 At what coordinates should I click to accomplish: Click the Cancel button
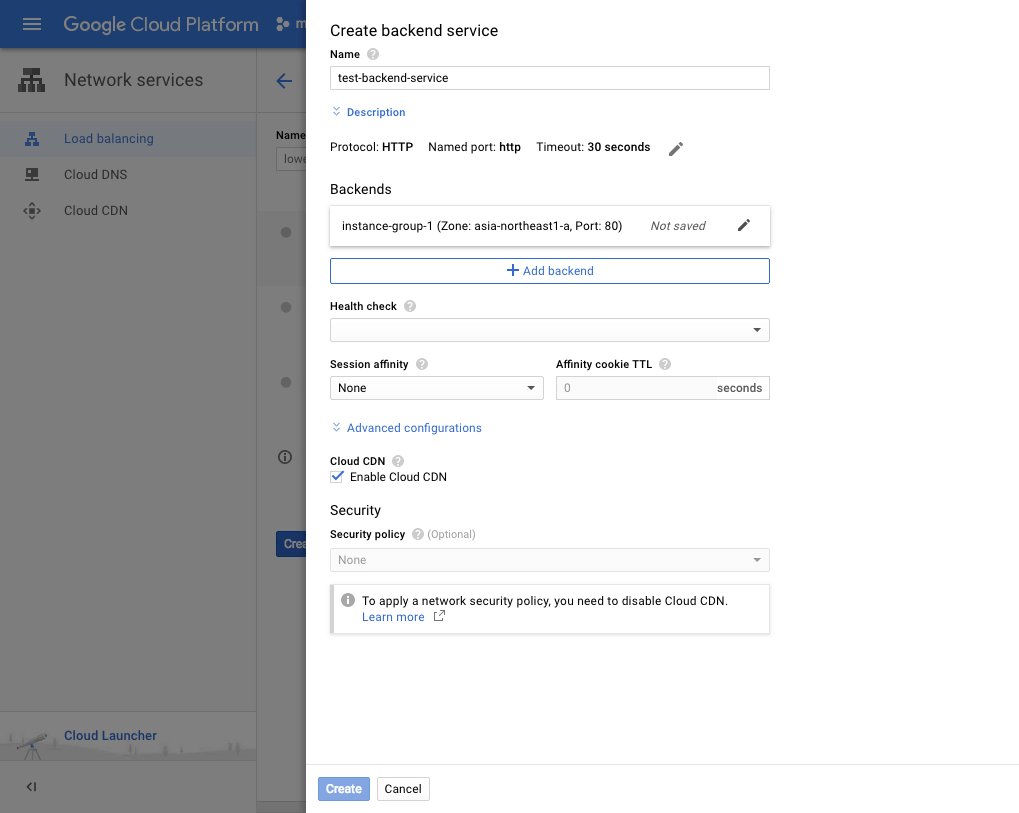click(x=403, y=789)
